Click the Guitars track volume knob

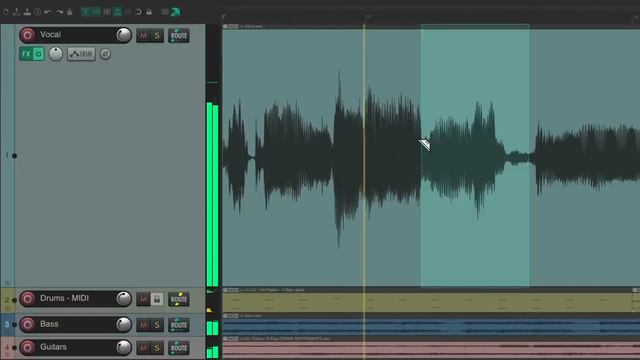pos(124,347)
